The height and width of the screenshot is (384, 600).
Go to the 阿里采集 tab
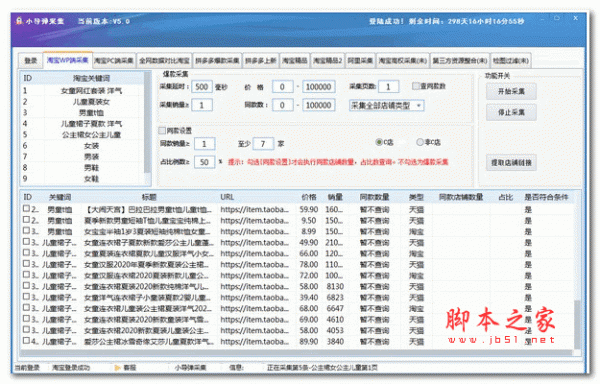pos(360,60)
